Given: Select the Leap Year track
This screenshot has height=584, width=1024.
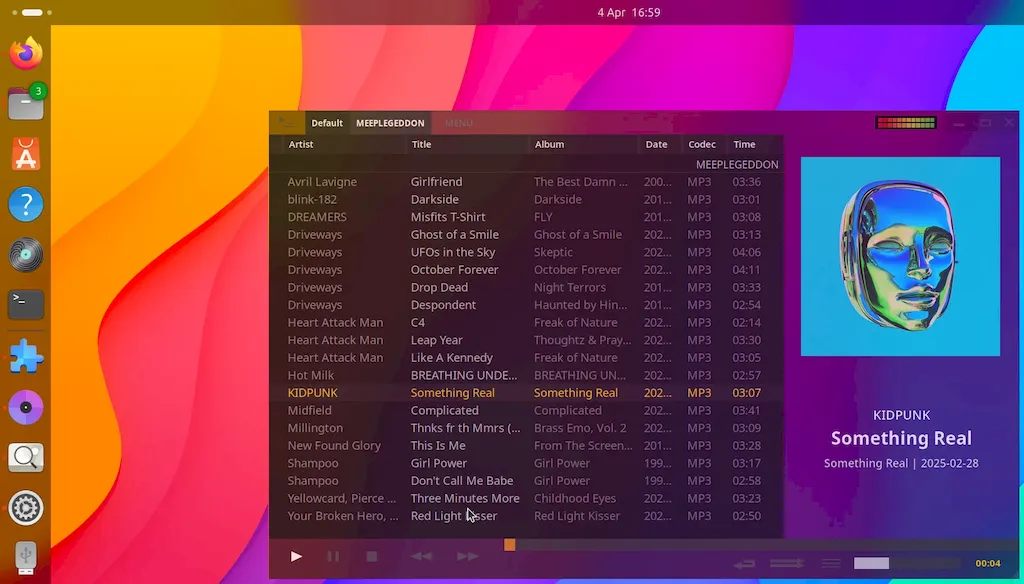Looking at the screenshot, I should pos(526,340).
